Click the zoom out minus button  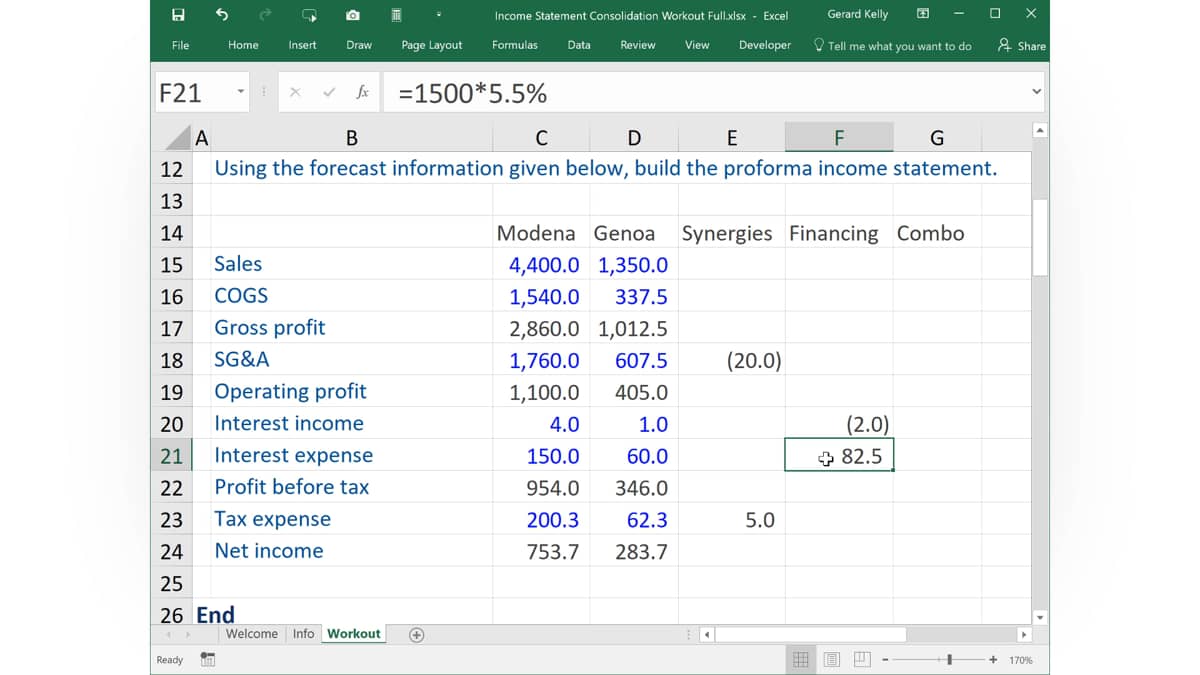[x=887, y=659]
